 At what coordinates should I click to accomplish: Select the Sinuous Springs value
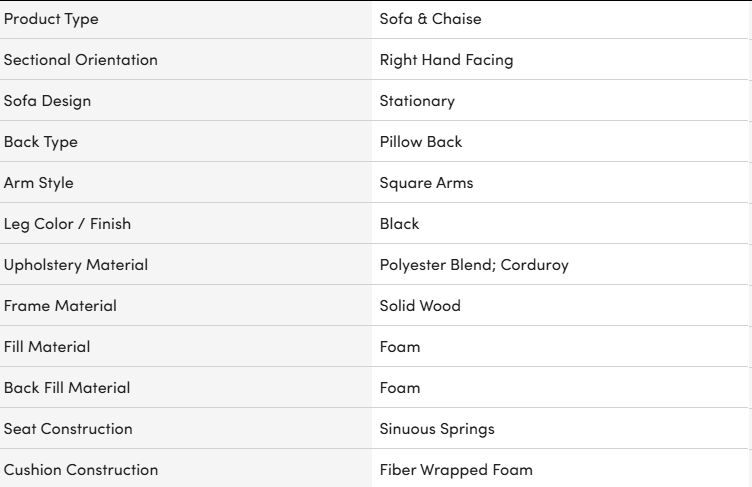(x=437, y=429)
